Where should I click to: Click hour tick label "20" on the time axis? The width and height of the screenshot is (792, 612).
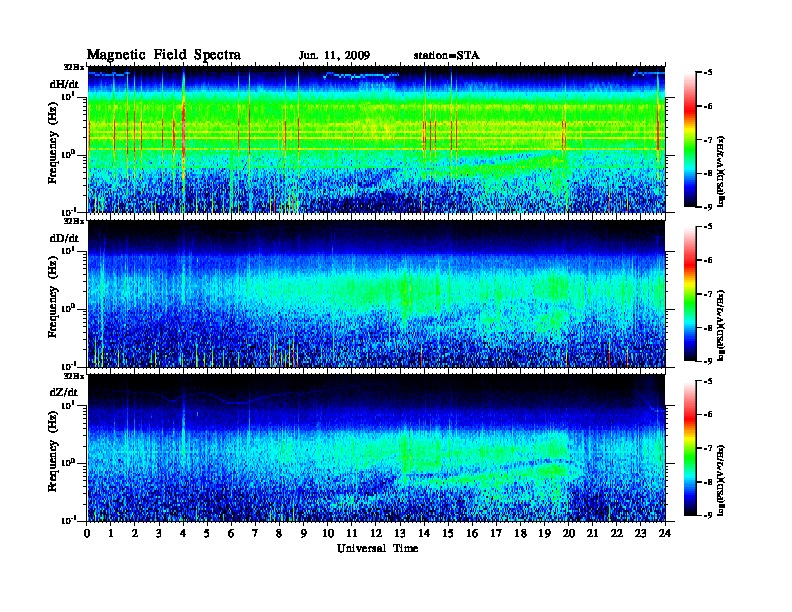click(569, 533)
